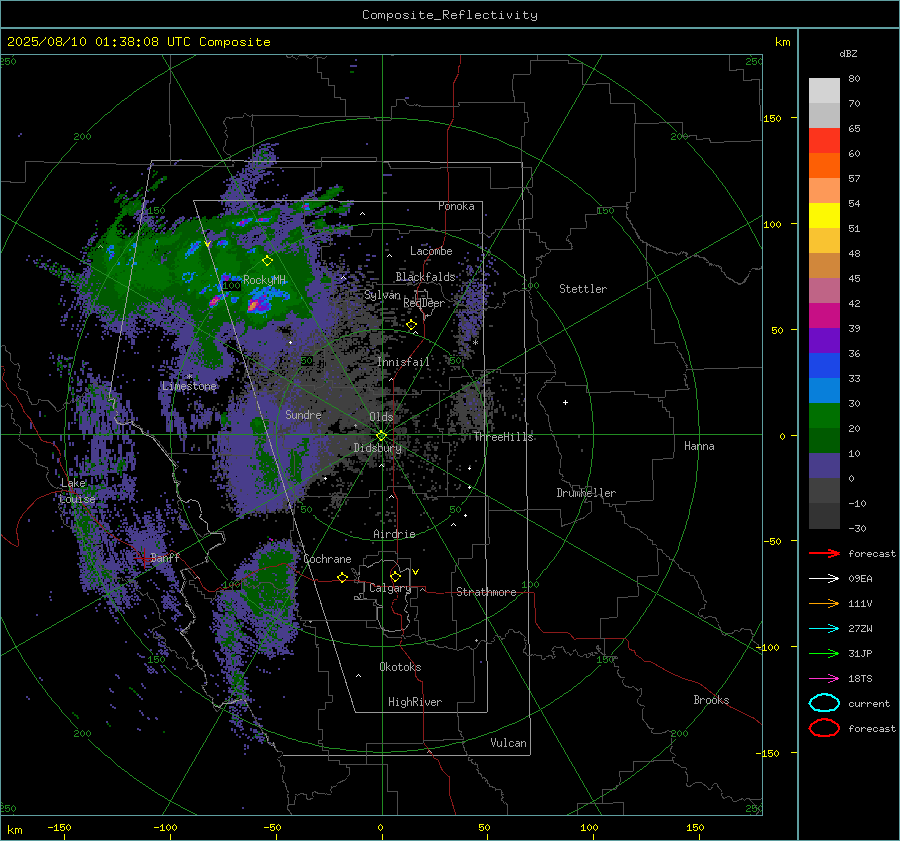Screen dimensions: 900x841
Task: Click the red 'forecast' ellipse icon
Action: pyautogui.click(x=824, y=728)
